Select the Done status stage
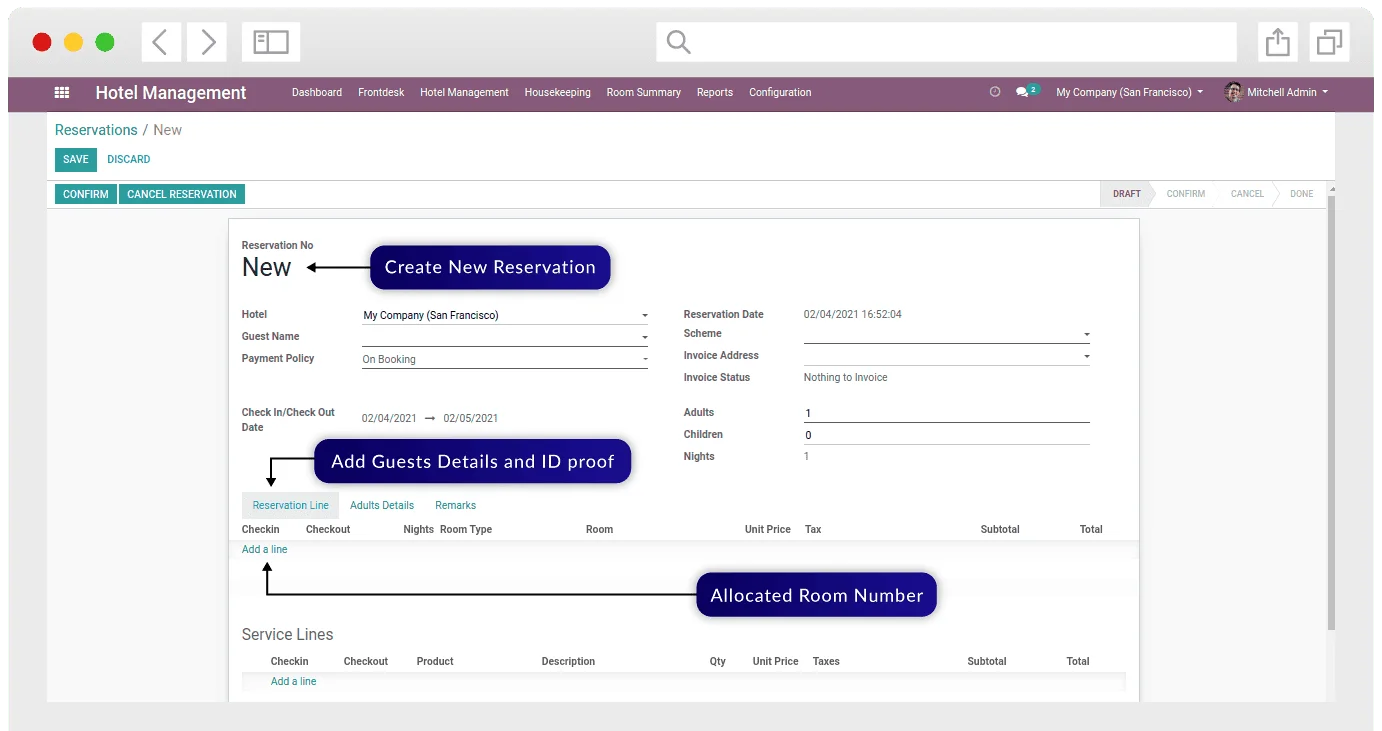Image resolution: width=1382 pixels, height=731 pixels. (x=1301, y=194)
